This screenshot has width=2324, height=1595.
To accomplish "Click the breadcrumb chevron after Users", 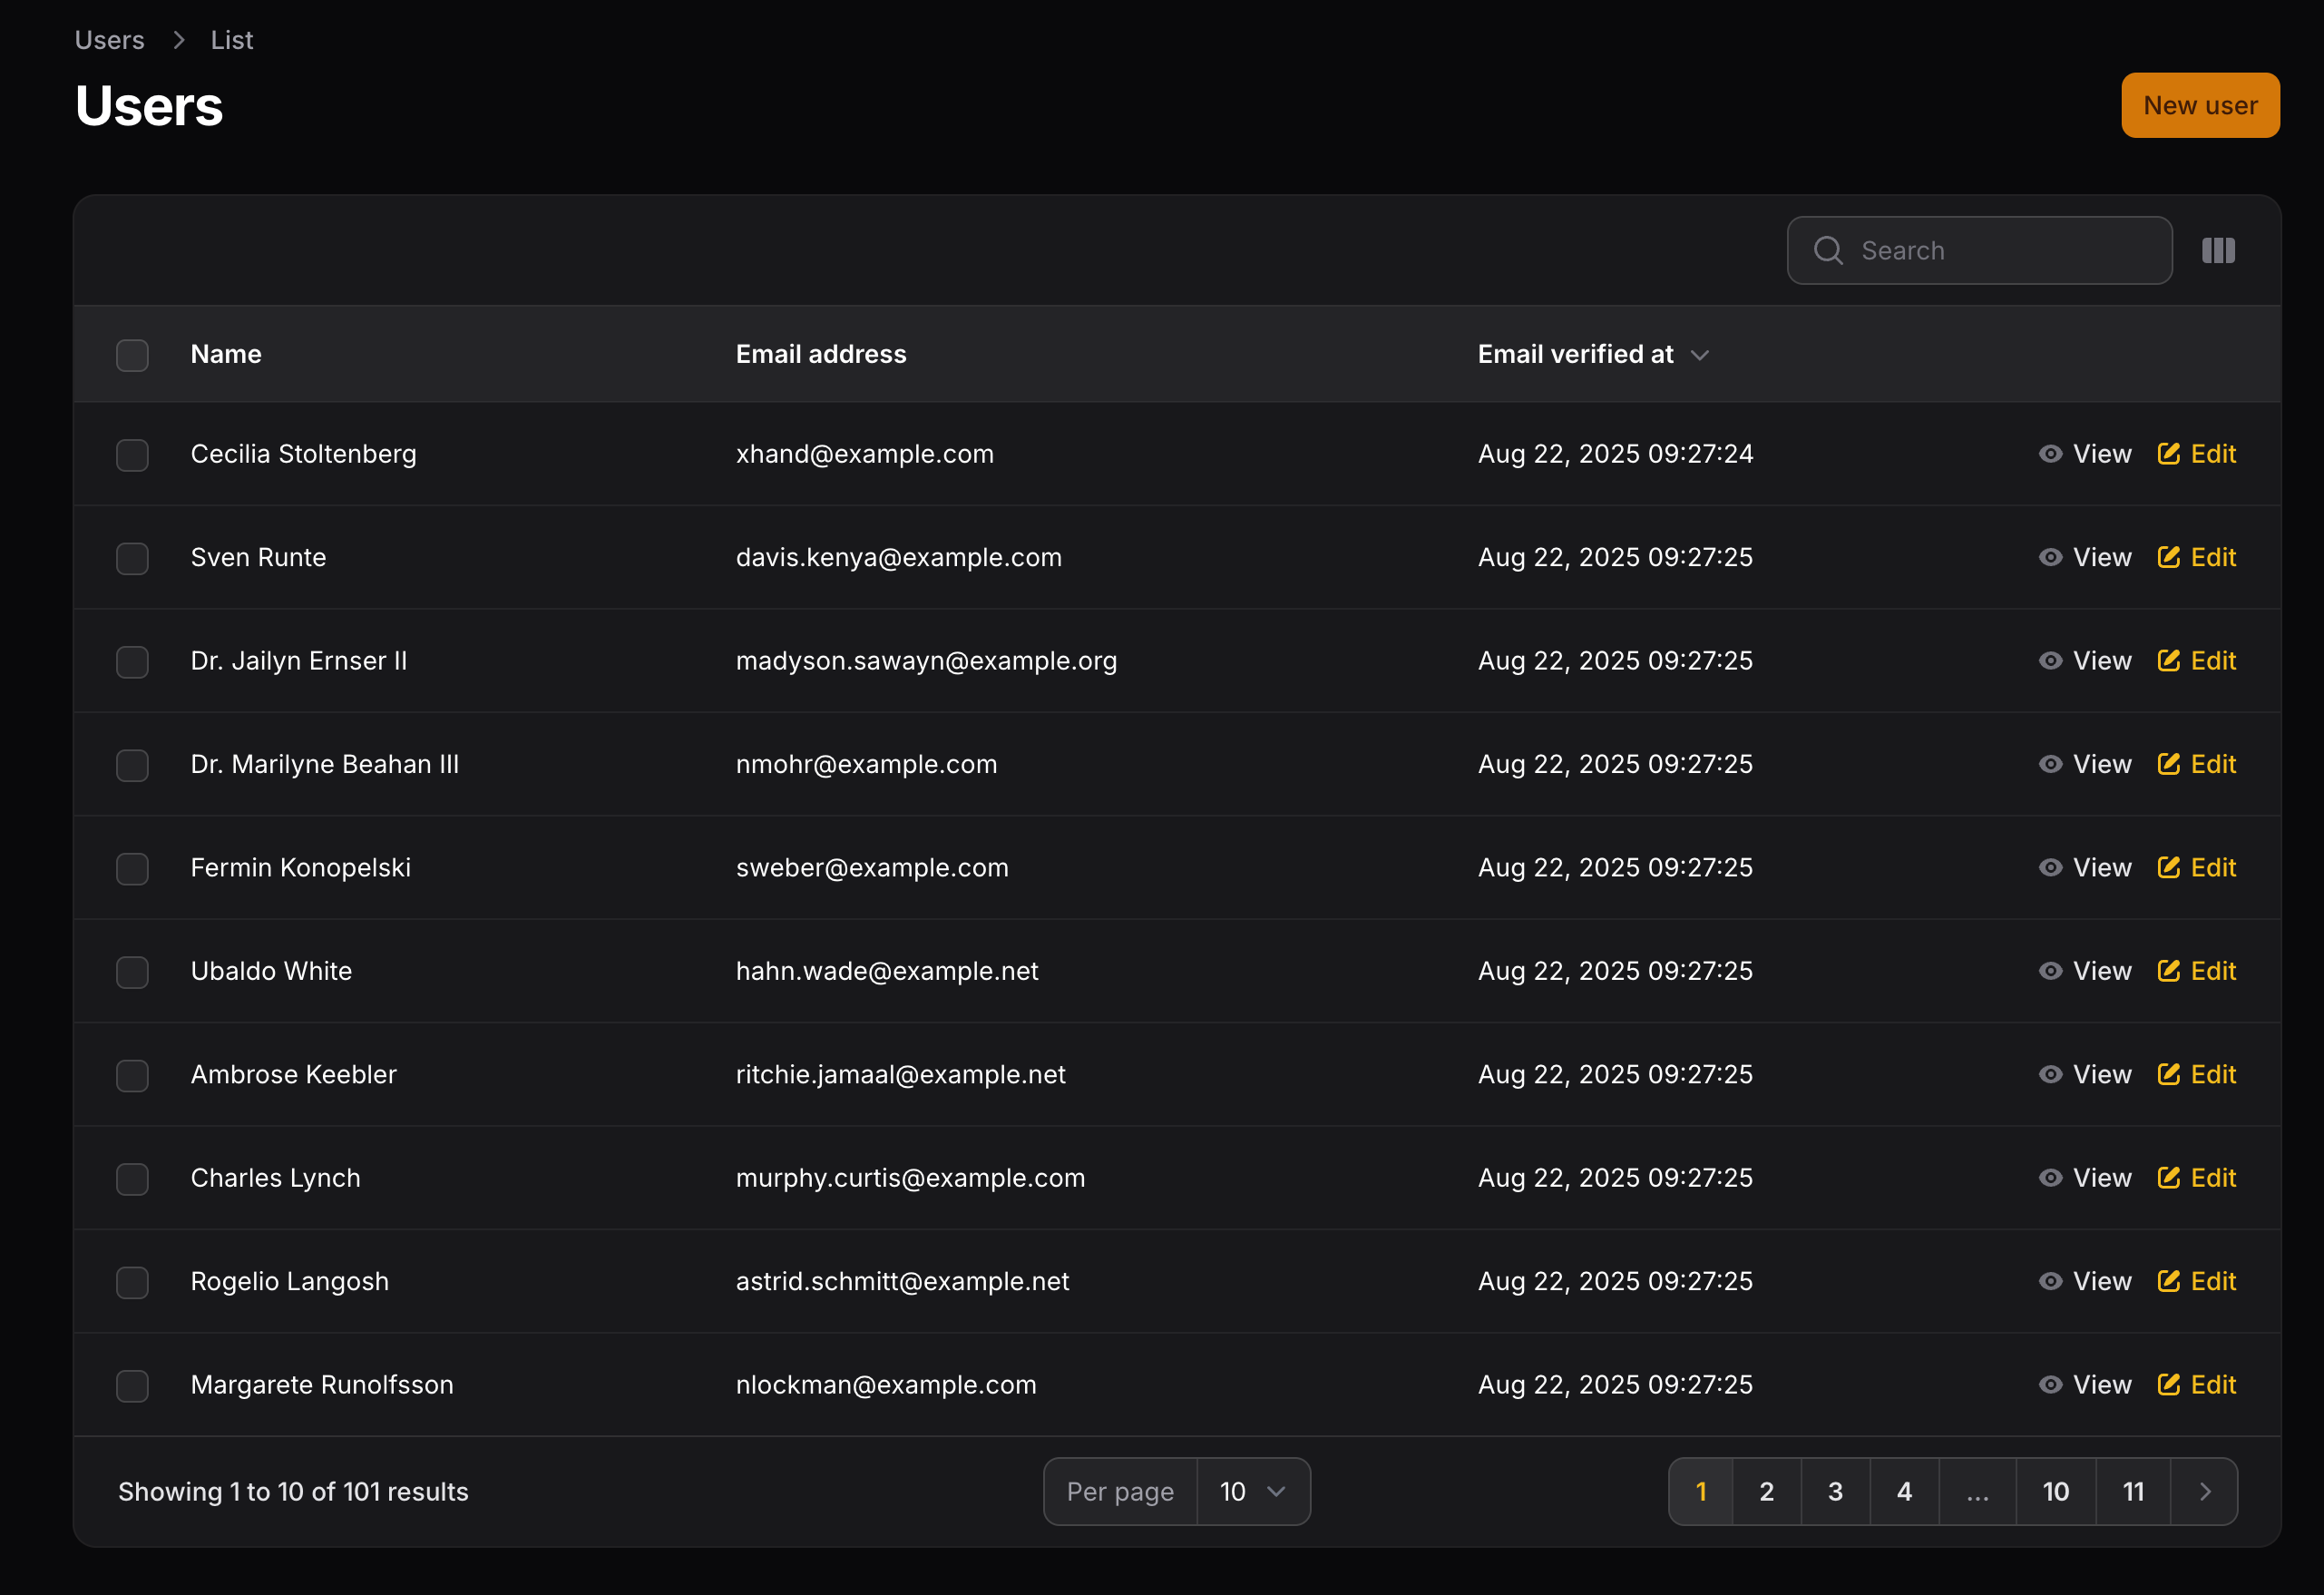I will [x=179, y=40].
